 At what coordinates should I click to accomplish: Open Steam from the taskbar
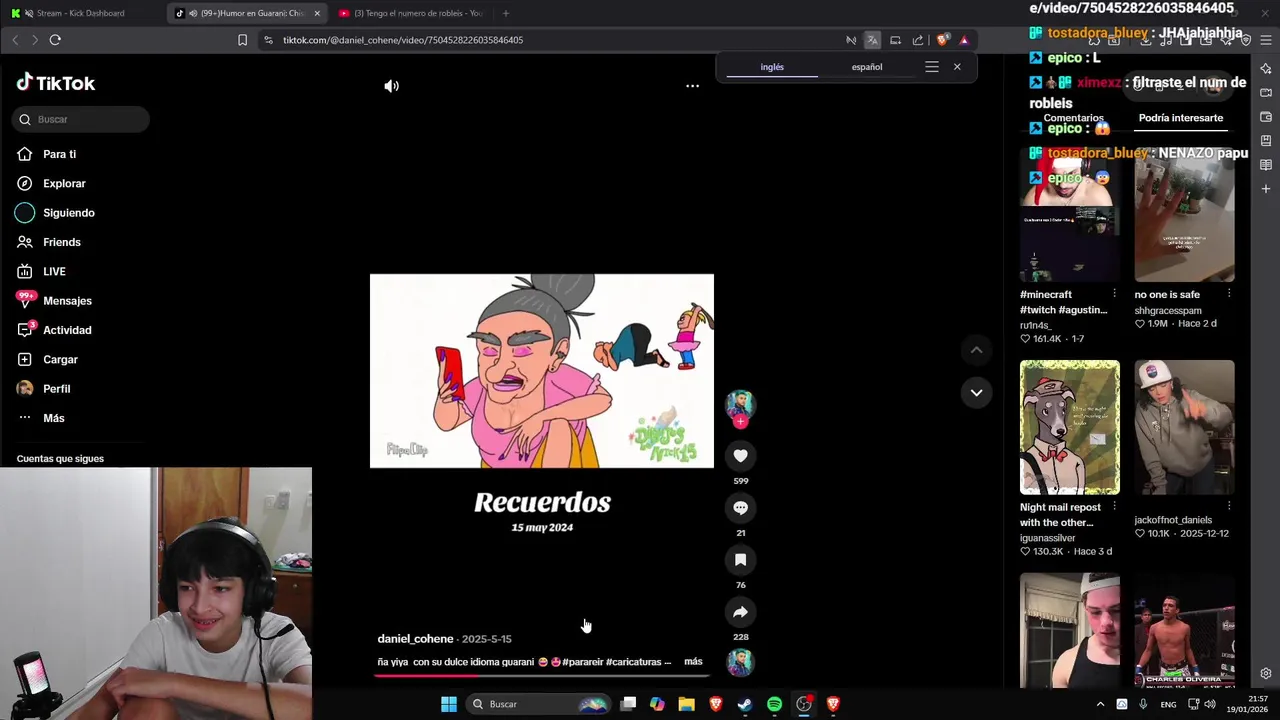(x=745, y=704)
